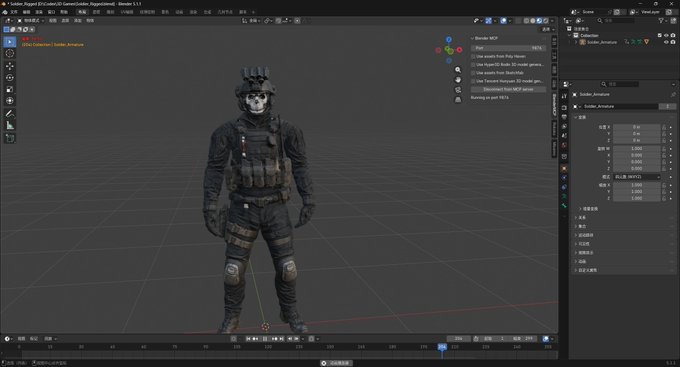Click the viewport zoom magnifier icon
The width and height of the screenshot is (680, 367).
coord(458,70)
